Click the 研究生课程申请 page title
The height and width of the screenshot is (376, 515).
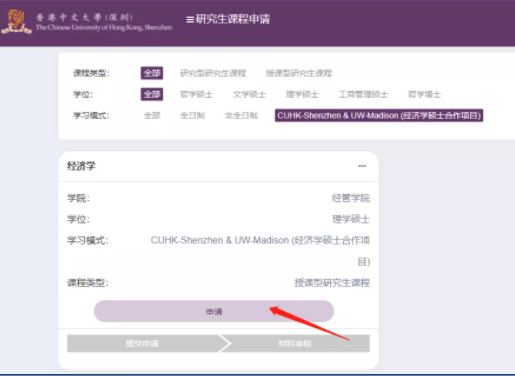[x=233, y=19]
